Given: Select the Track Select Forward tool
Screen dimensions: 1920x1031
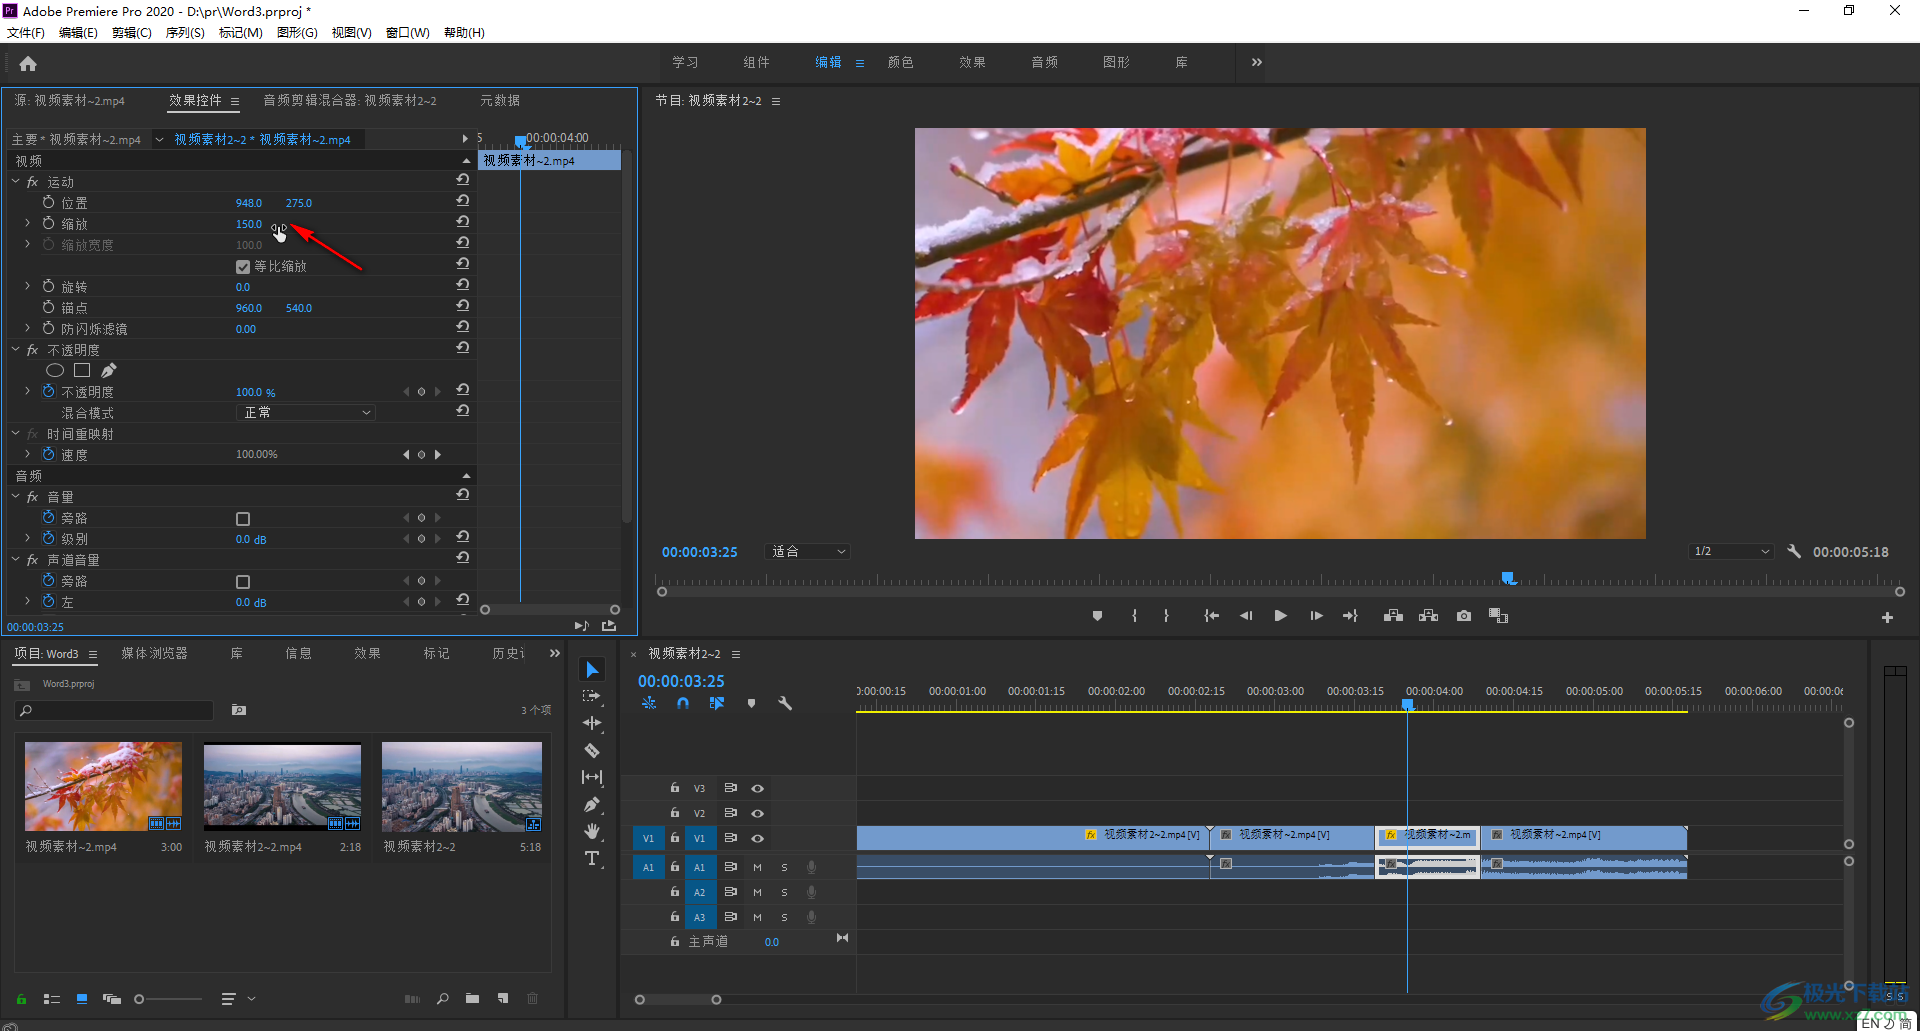Looking at the screenshot, I should (592, 696).
